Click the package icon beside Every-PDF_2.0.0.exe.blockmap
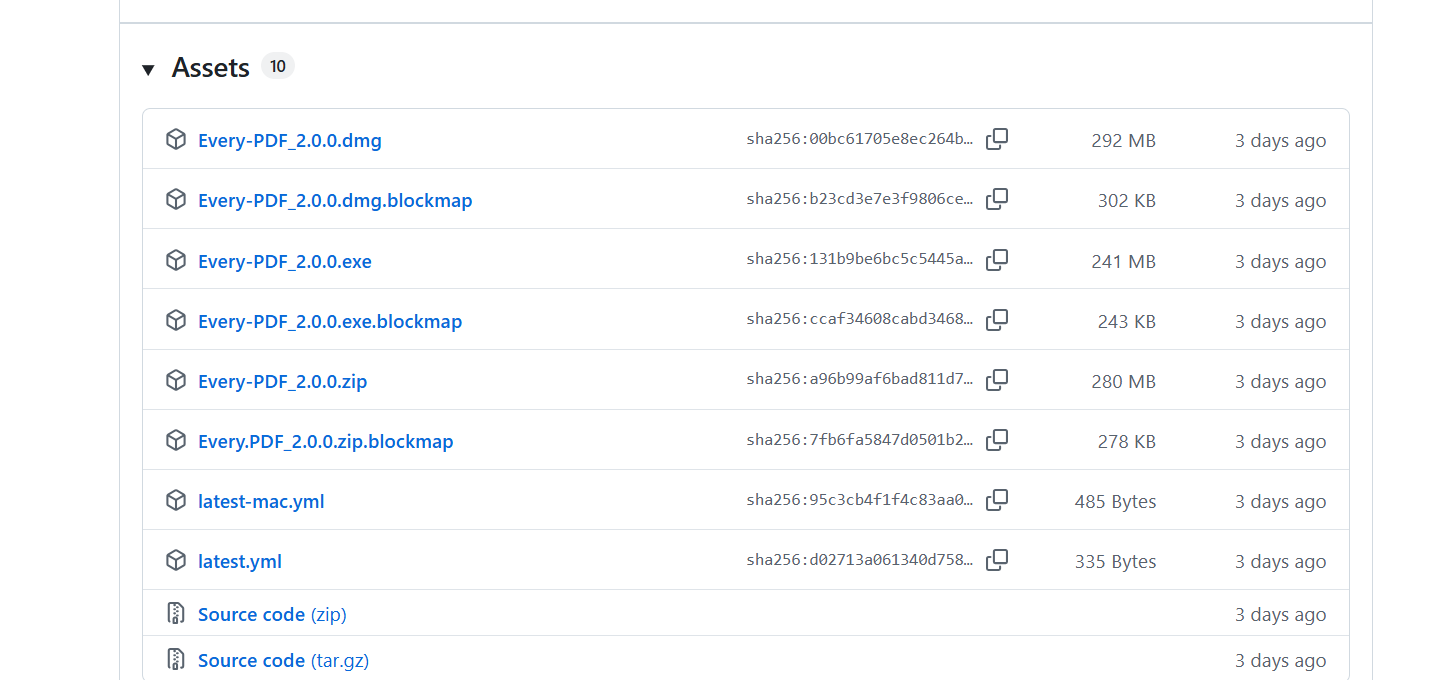Screen dimensions: 1446x680 [176, 320]
